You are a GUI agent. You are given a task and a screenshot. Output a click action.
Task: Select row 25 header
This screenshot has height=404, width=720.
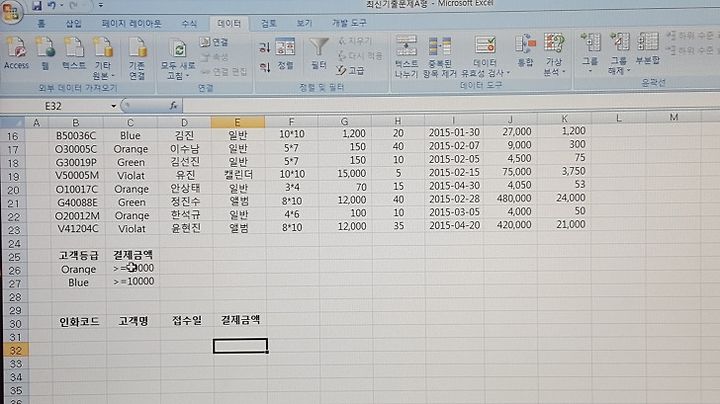click(14, 257)
